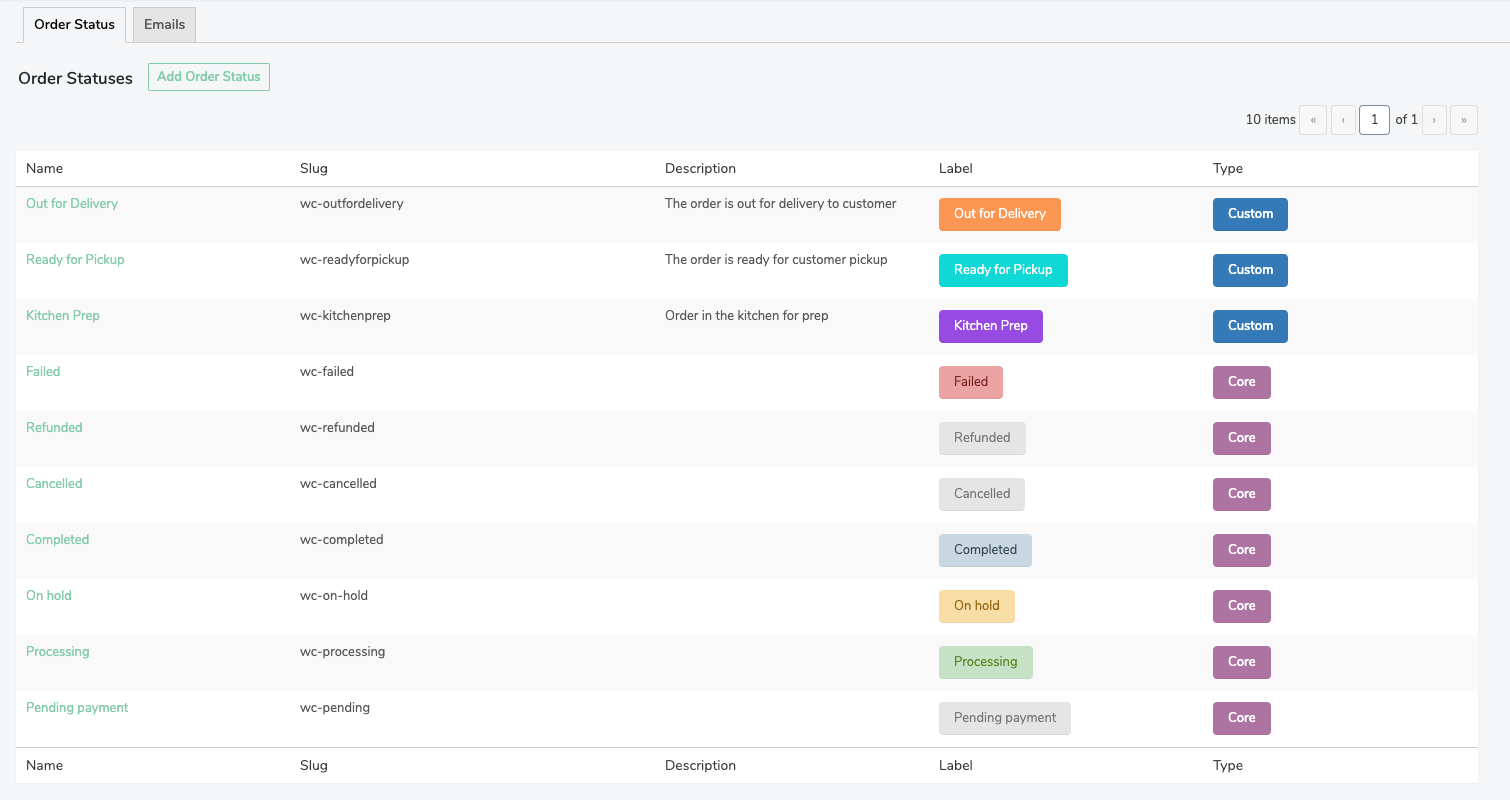
Task: Open the Processing status
Action: (x=57, y=651)
